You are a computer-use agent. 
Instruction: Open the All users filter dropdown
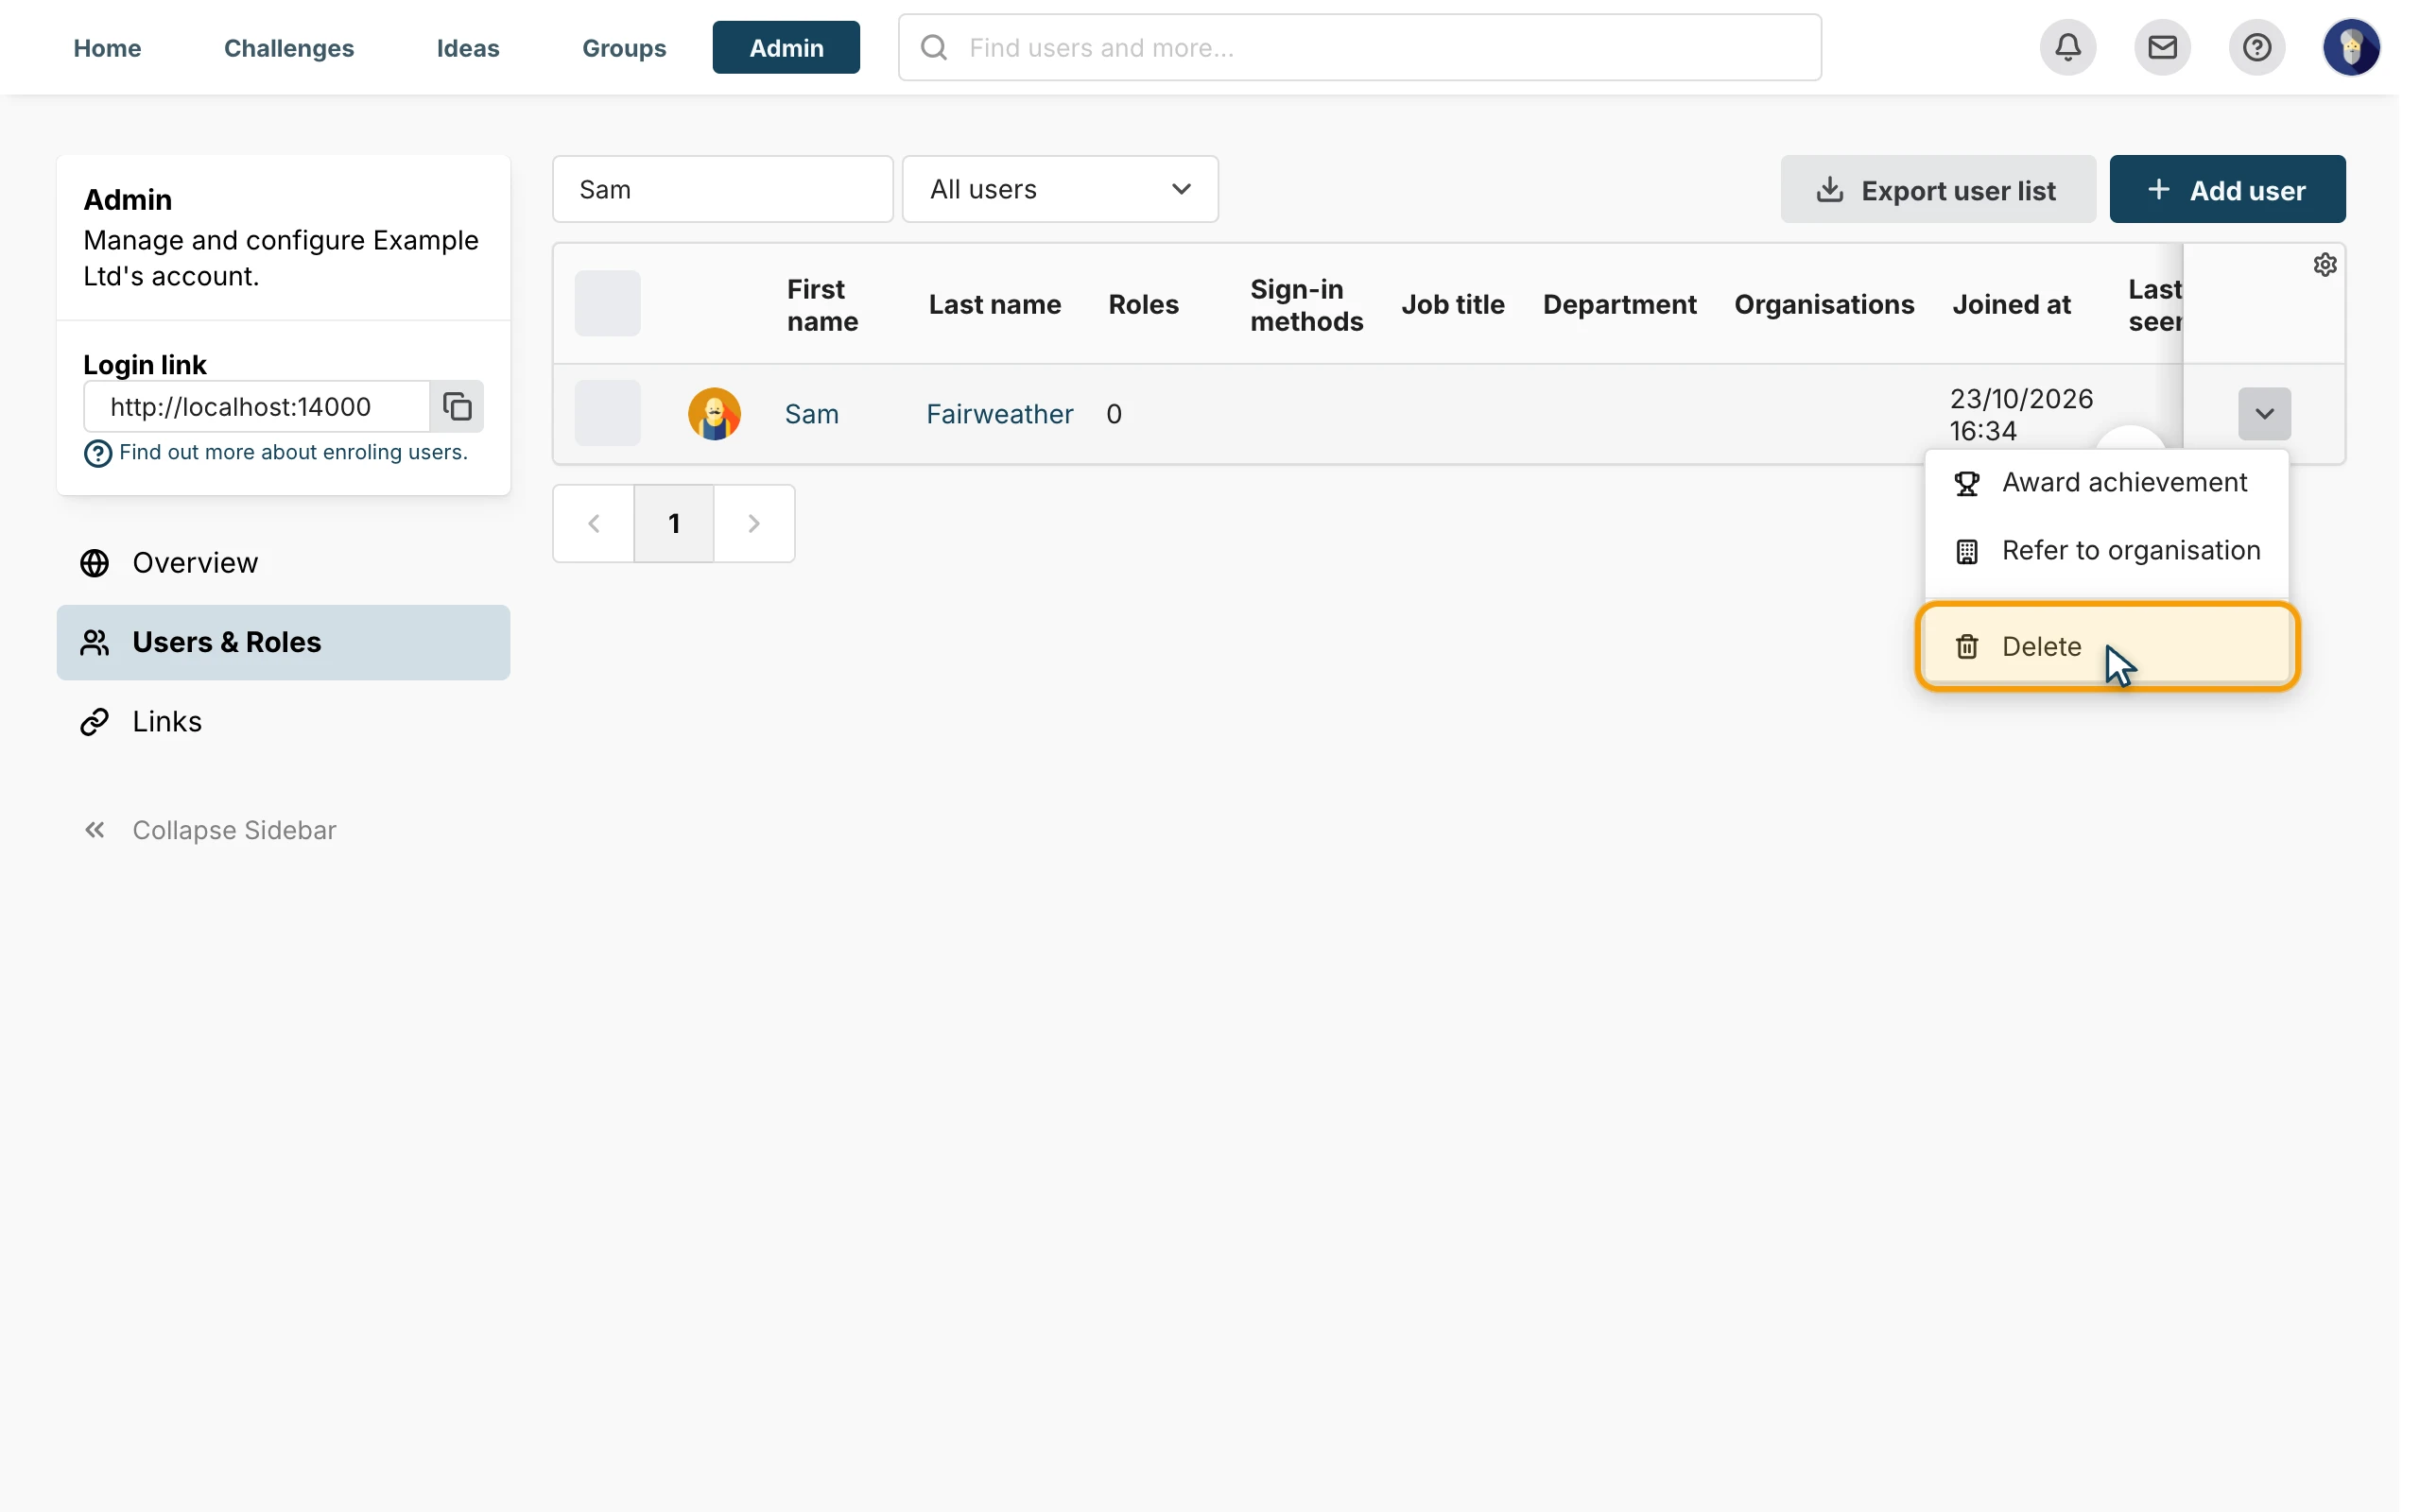[x=1060, y=189]
